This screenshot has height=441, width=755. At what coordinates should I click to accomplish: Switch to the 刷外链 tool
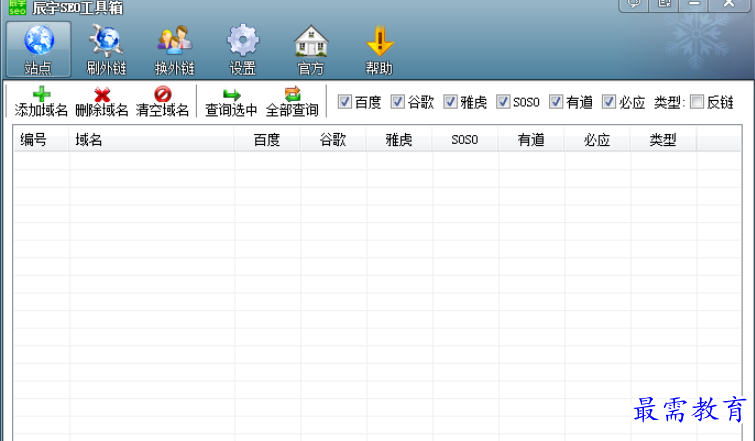[106, 50]
